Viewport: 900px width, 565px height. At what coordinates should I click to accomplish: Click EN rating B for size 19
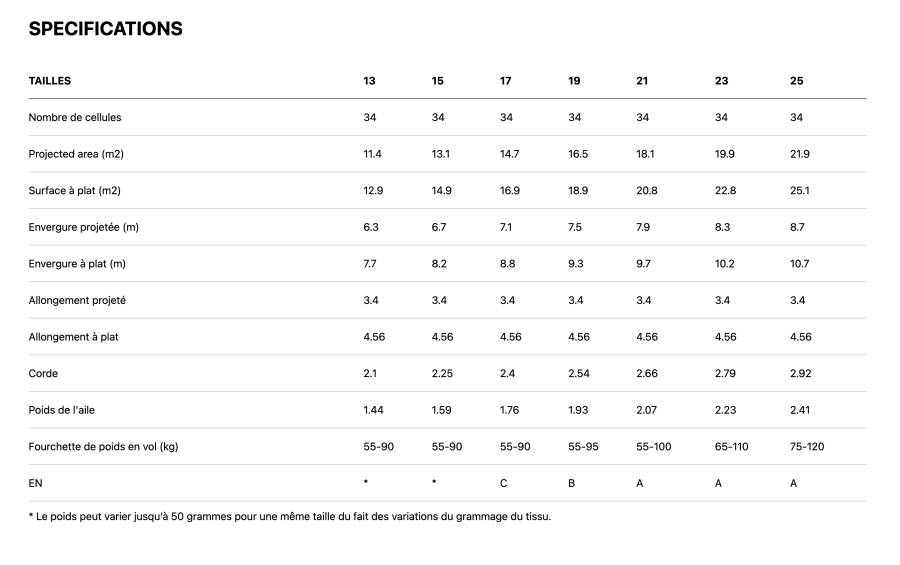point(571,483)
